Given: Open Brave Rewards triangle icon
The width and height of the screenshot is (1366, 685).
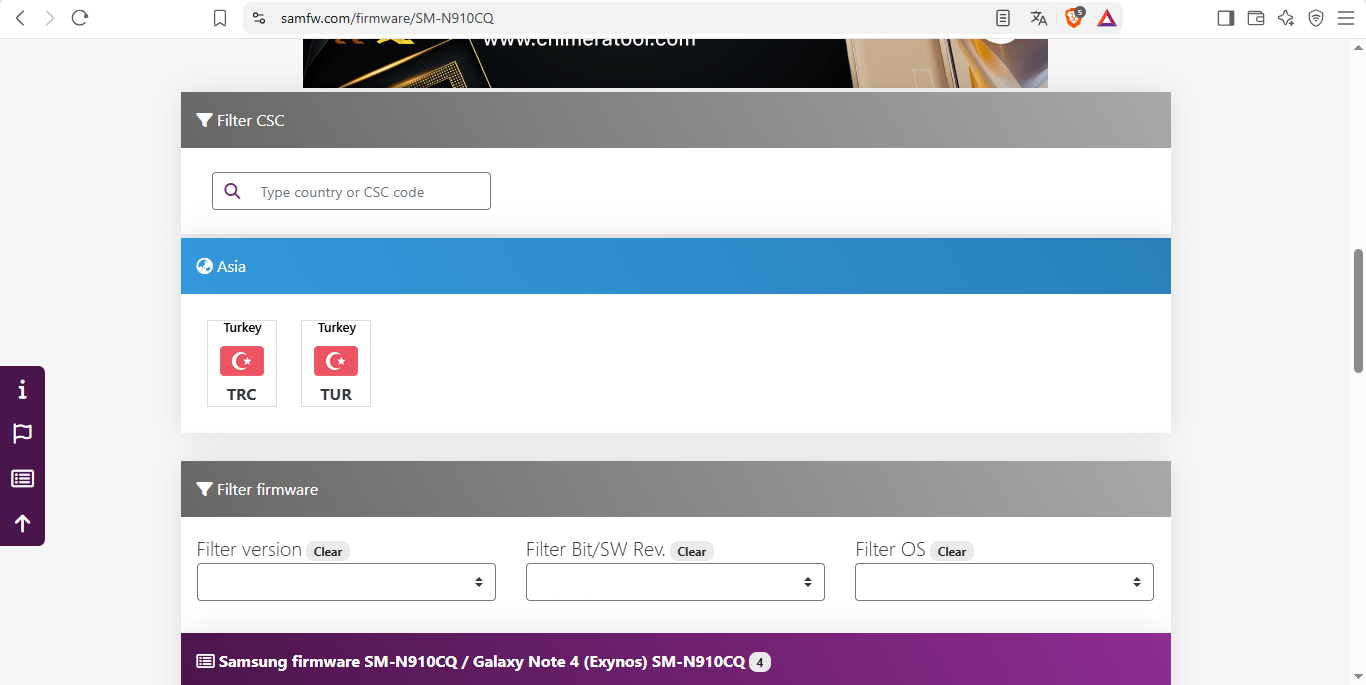Looking at the screenshot, I should point(1107,18).
